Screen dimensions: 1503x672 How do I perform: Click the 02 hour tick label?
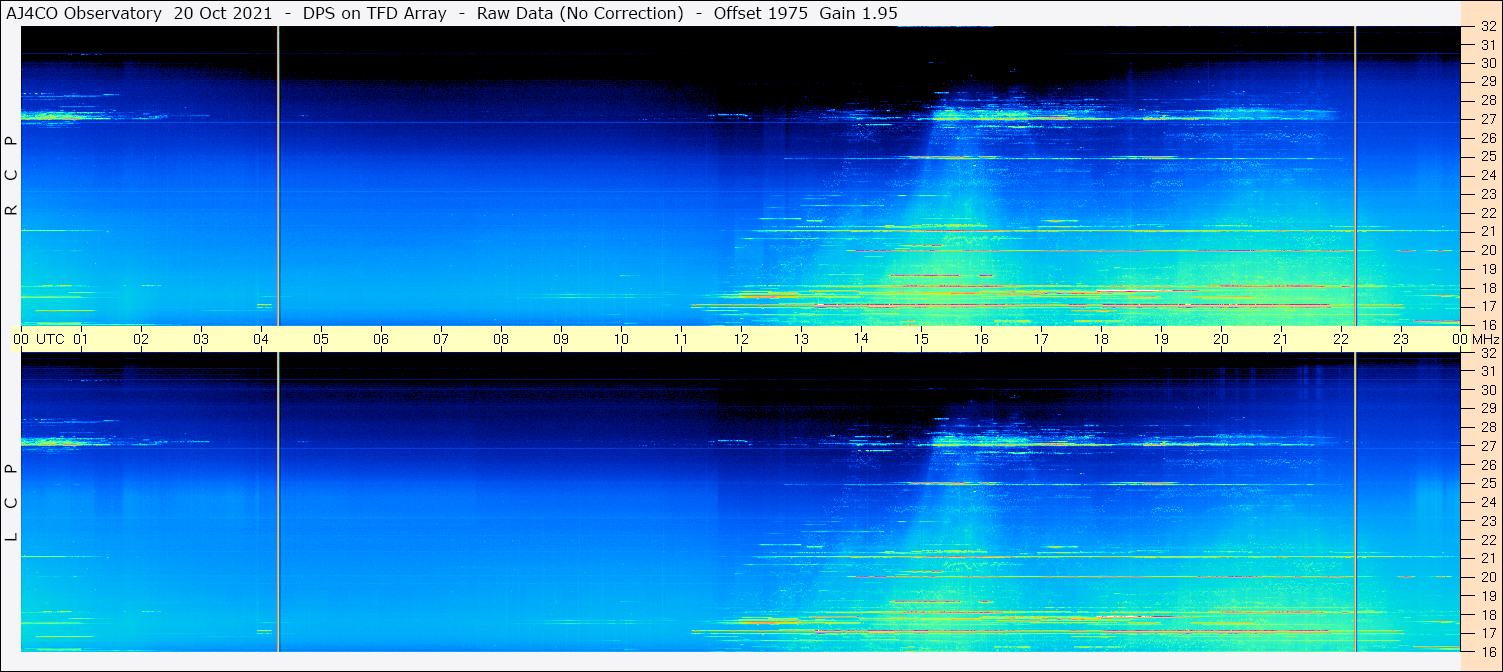click(x=141, y=339)
